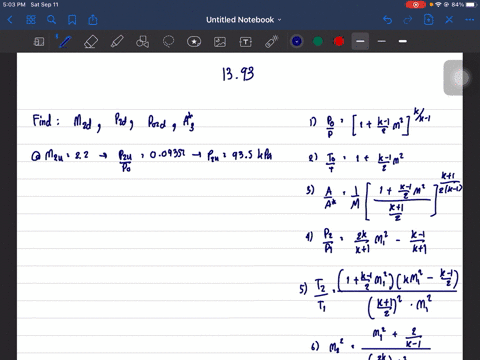
Task: Tap the battery percentage indicator
Action: (457, 5)
